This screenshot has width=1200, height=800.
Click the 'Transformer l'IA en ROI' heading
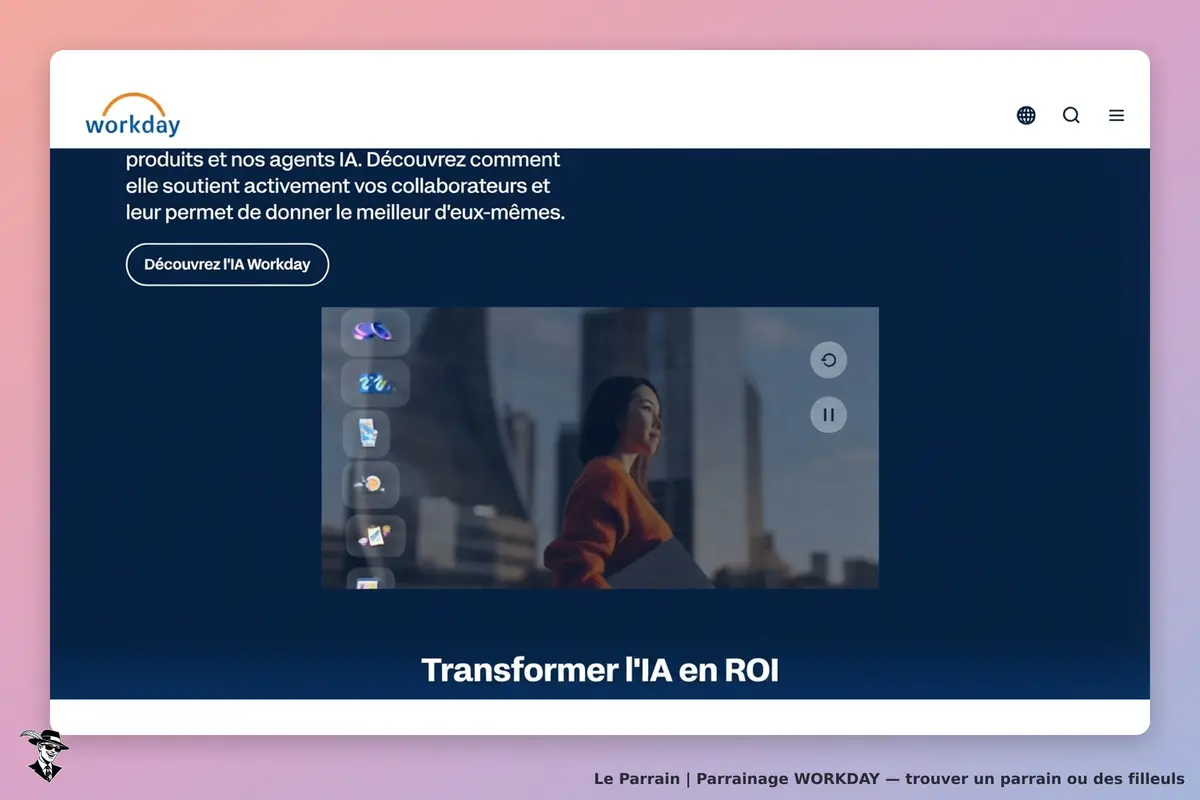point(600,670)
